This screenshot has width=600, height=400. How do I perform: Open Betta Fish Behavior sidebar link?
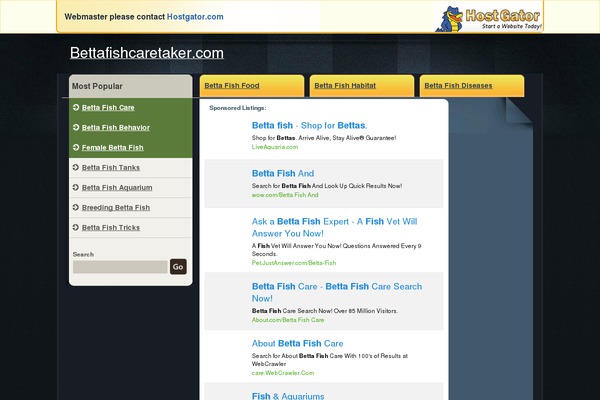(116, 127)
